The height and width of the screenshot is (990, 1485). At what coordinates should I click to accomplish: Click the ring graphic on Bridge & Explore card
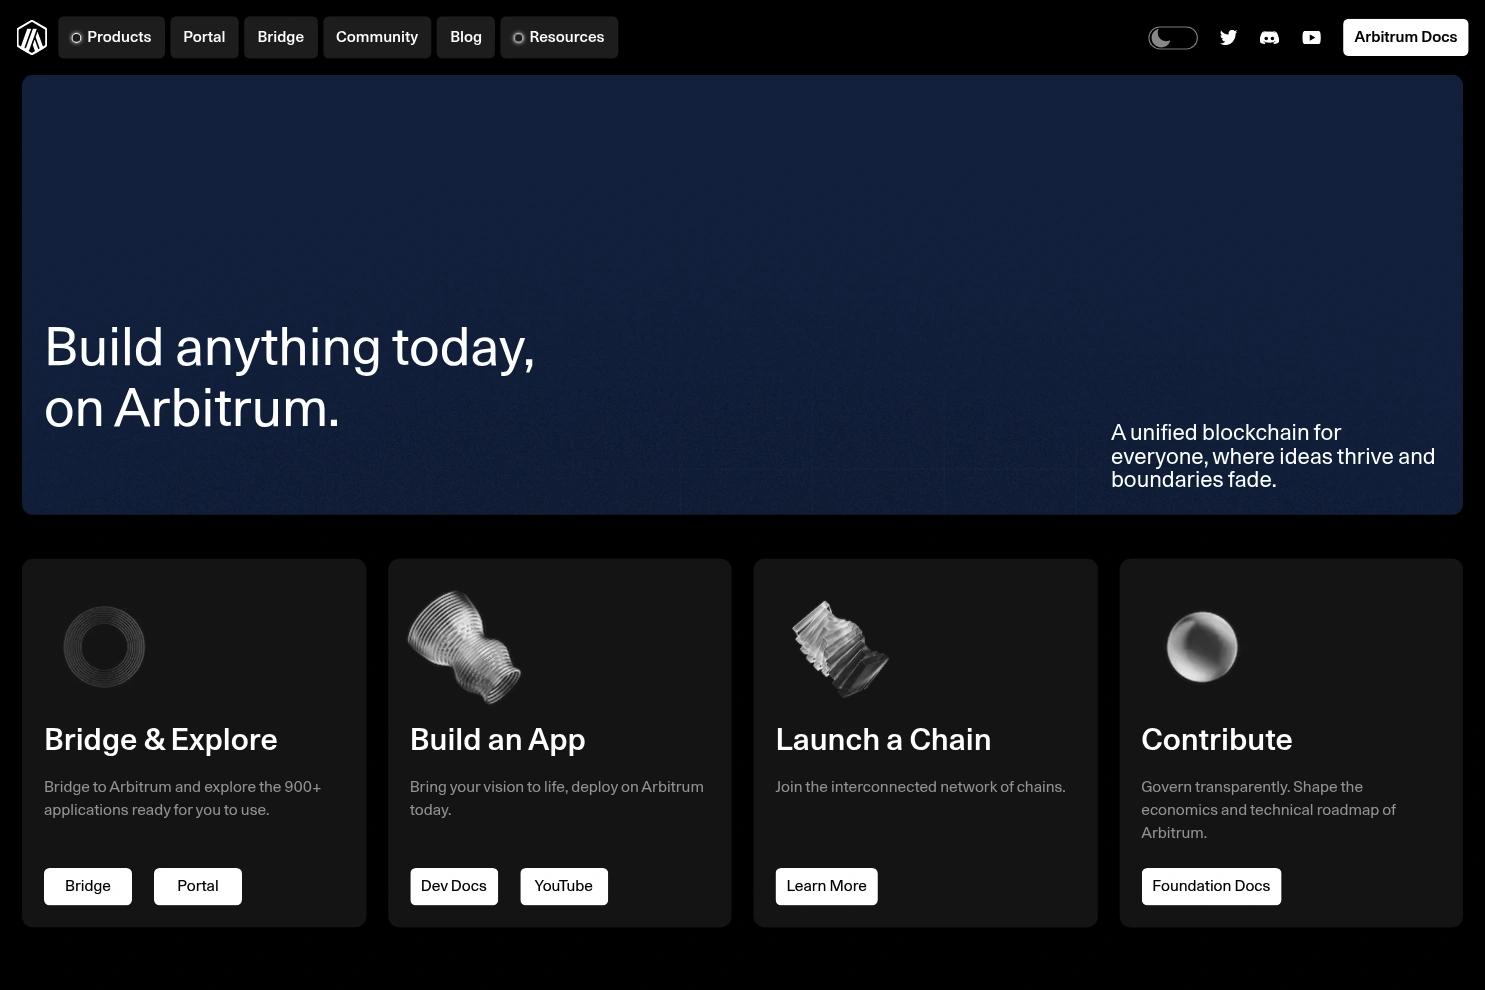point(104,647)
